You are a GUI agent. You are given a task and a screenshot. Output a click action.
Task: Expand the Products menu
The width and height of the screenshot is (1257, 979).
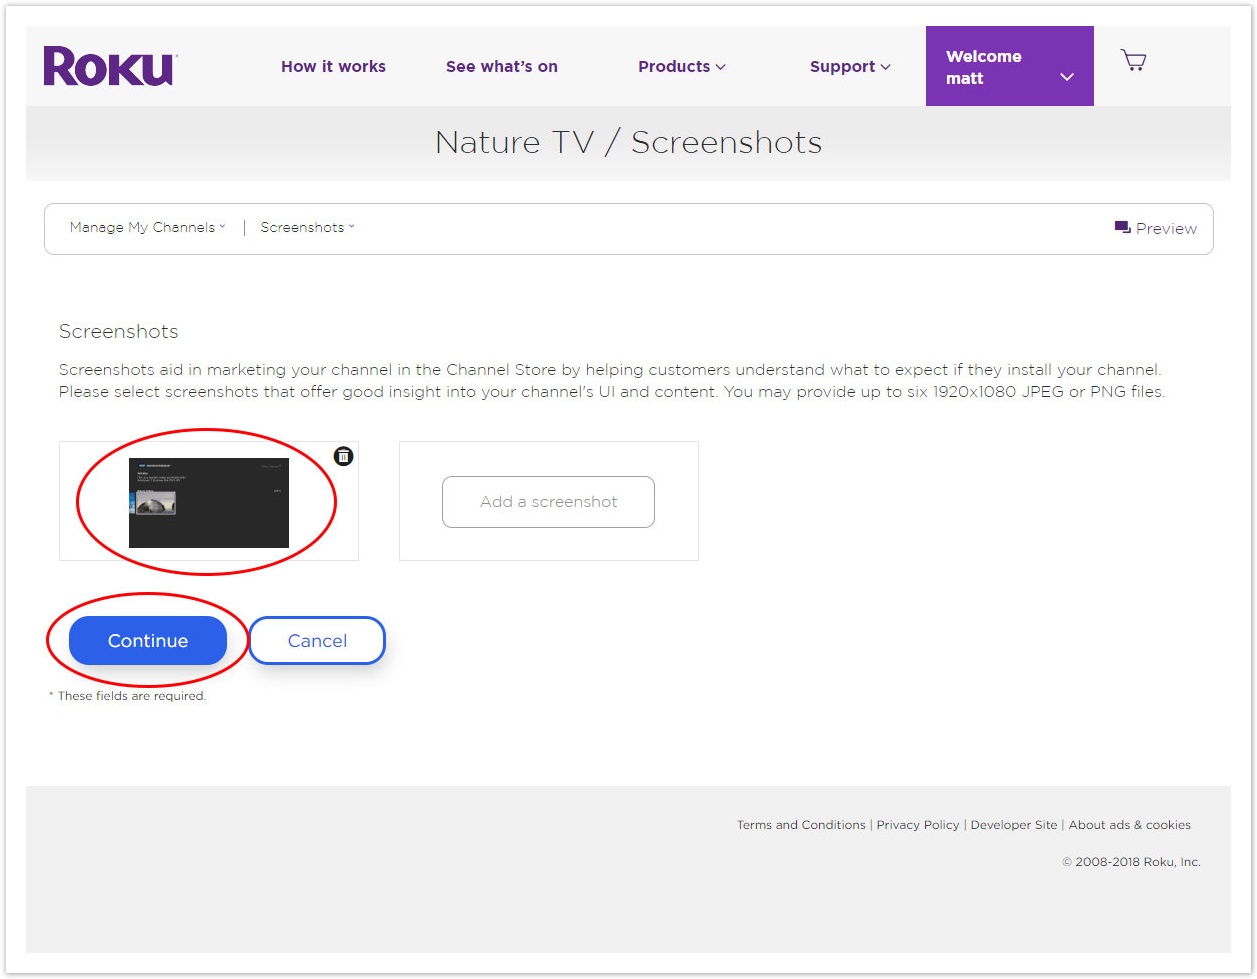tap(682, 67)
